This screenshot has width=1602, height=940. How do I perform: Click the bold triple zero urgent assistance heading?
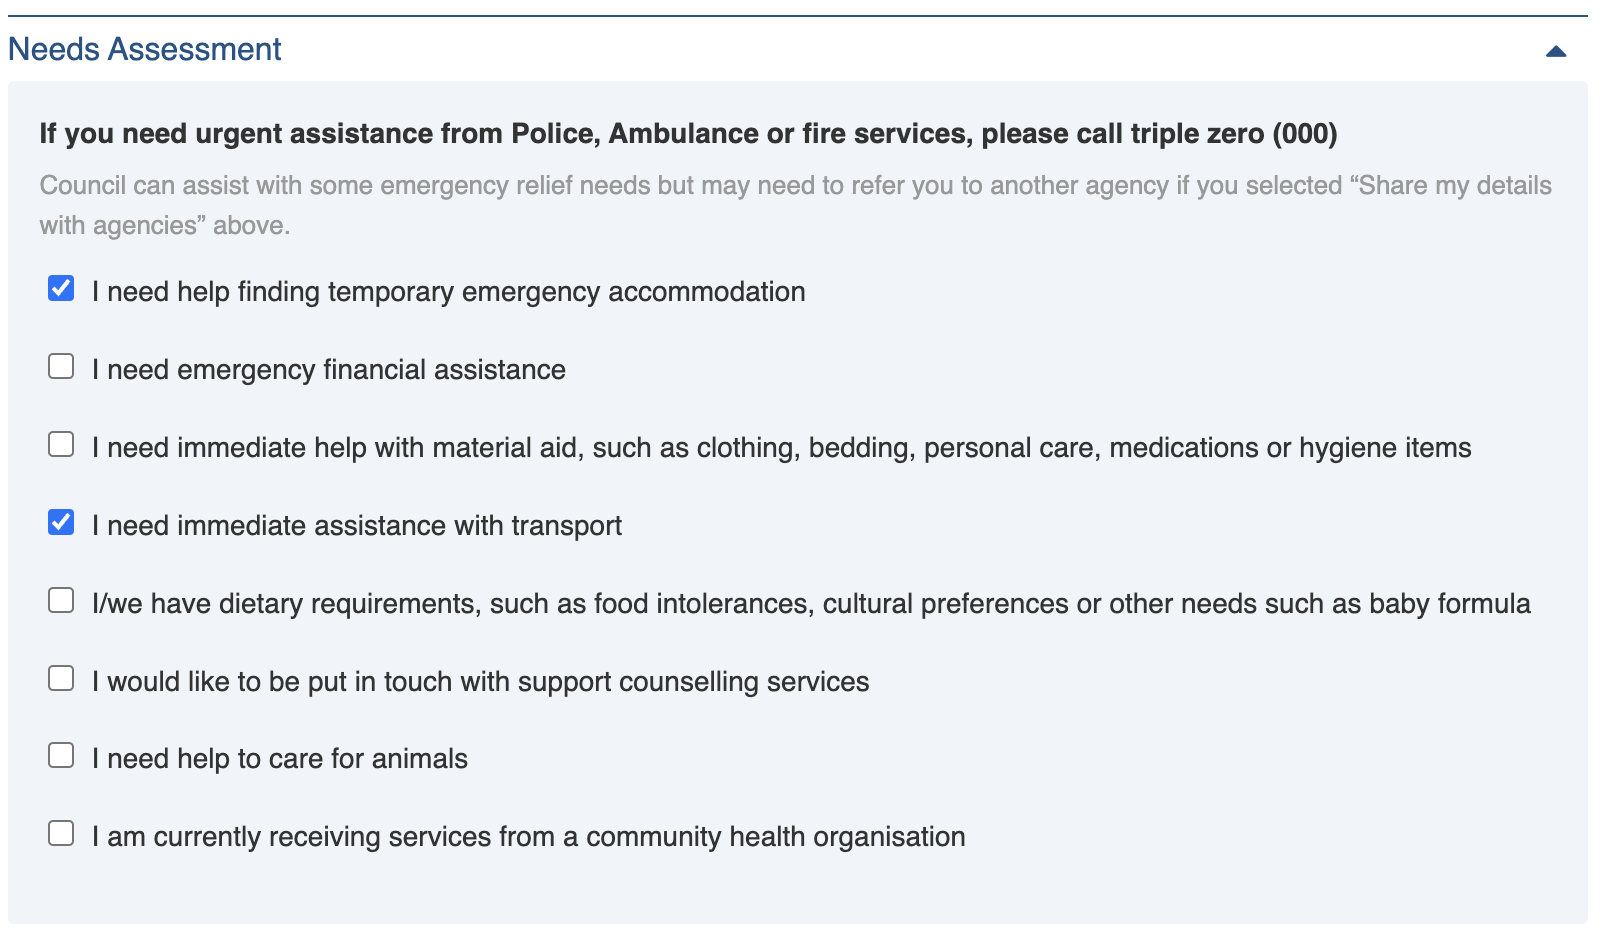pyautogui.click(x=688, y=134)
